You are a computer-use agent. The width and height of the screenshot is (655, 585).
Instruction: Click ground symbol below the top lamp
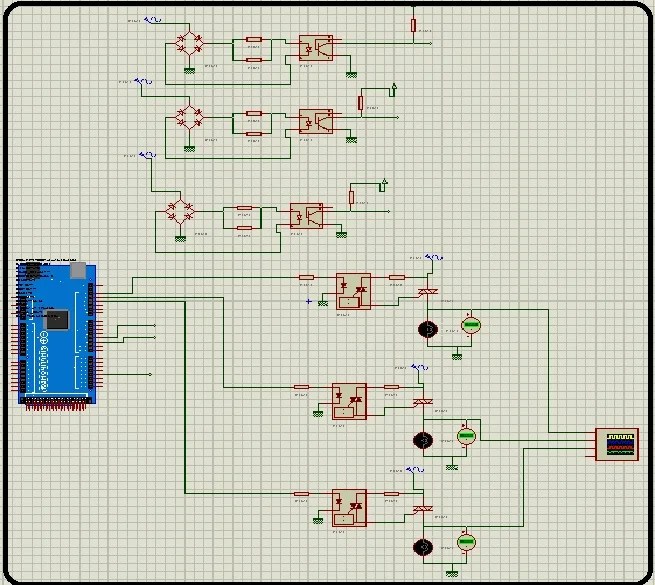tap(457, 357)
